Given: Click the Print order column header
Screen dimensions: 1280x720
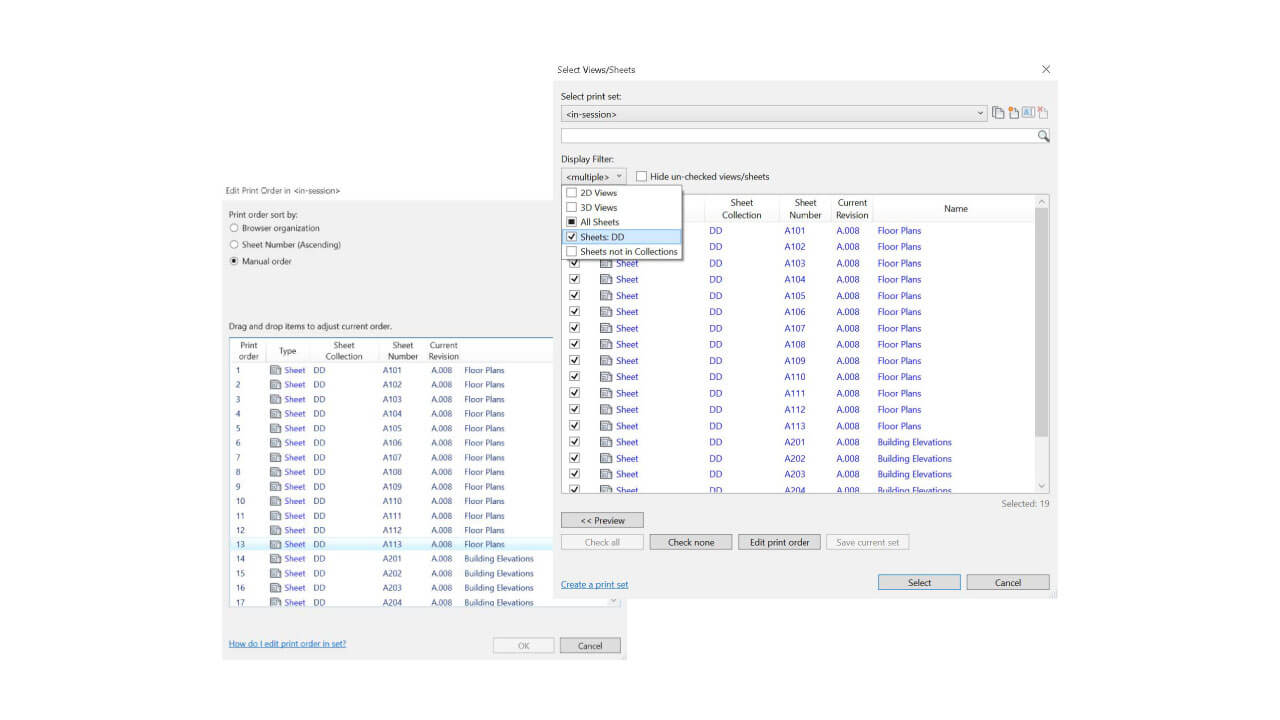Looking at the screenshot, I should [248, 351].
